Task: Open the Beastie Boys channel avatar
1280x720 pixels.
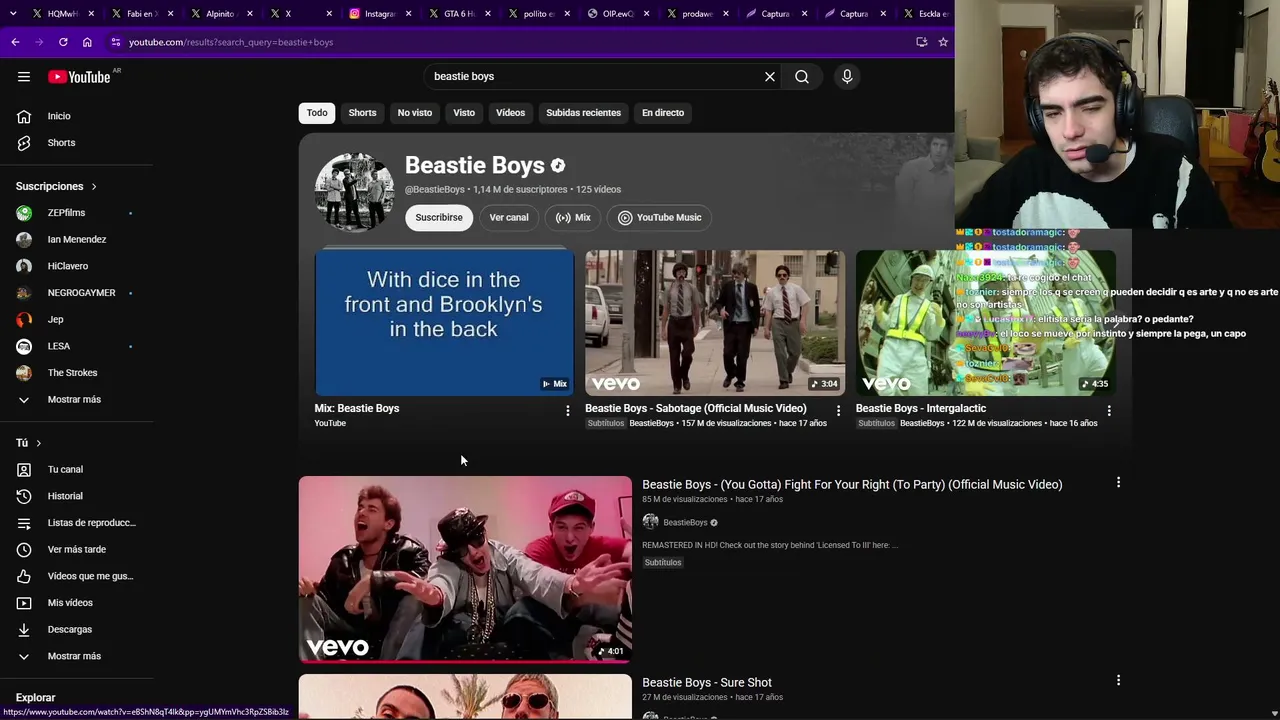Action: point(354,192)
